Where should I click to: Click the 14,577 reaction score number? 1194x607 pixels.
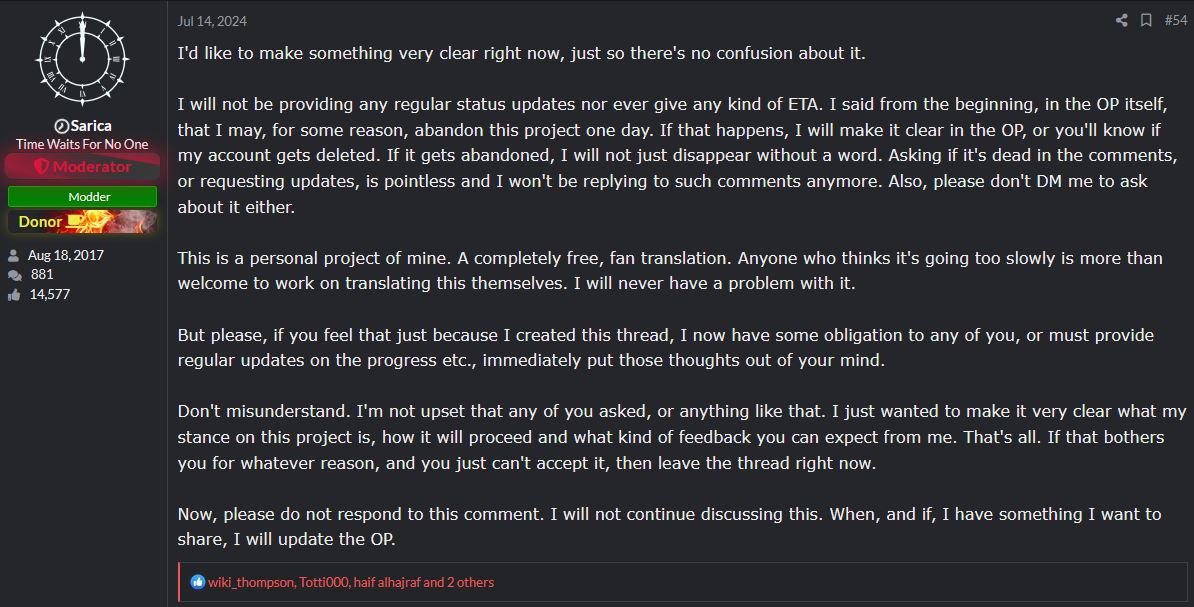49,294
